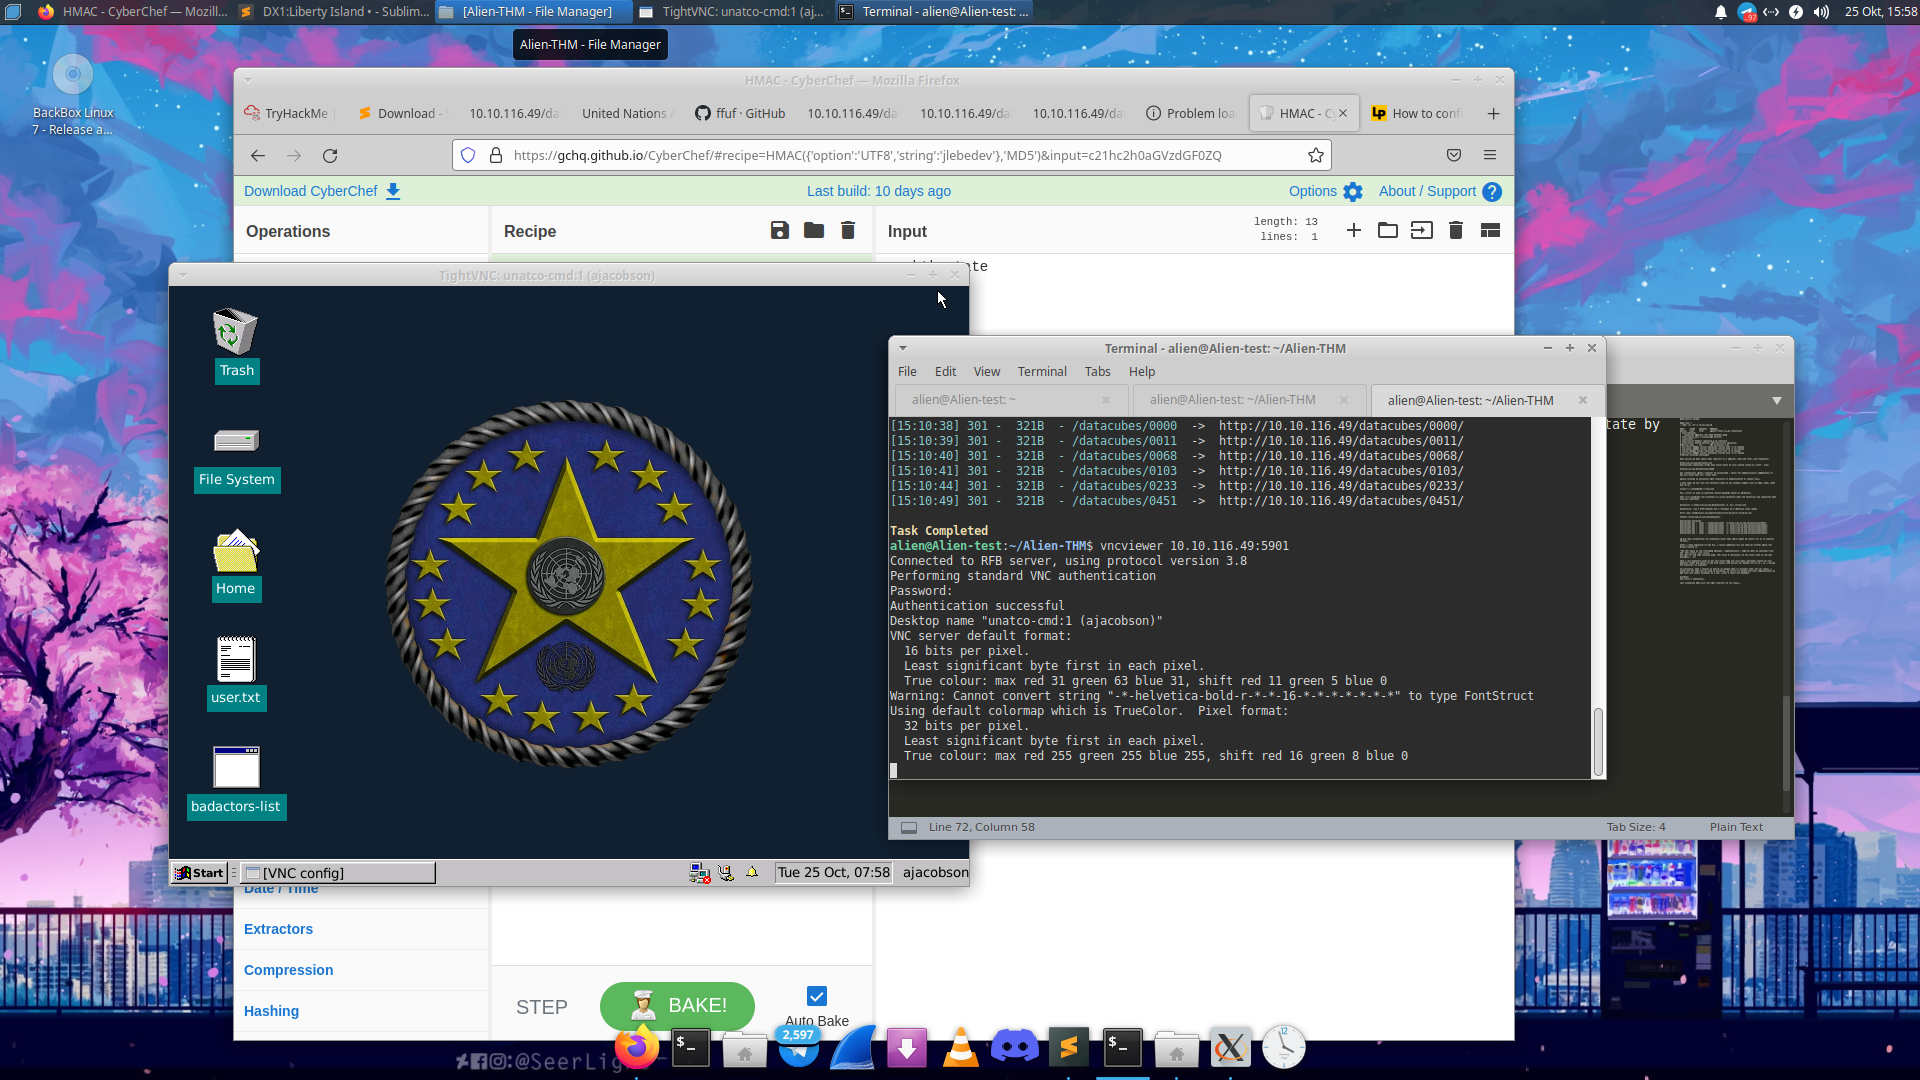Bookmark the page using the star icon
1920x1080 pixels.
(x=1316, y=155)
